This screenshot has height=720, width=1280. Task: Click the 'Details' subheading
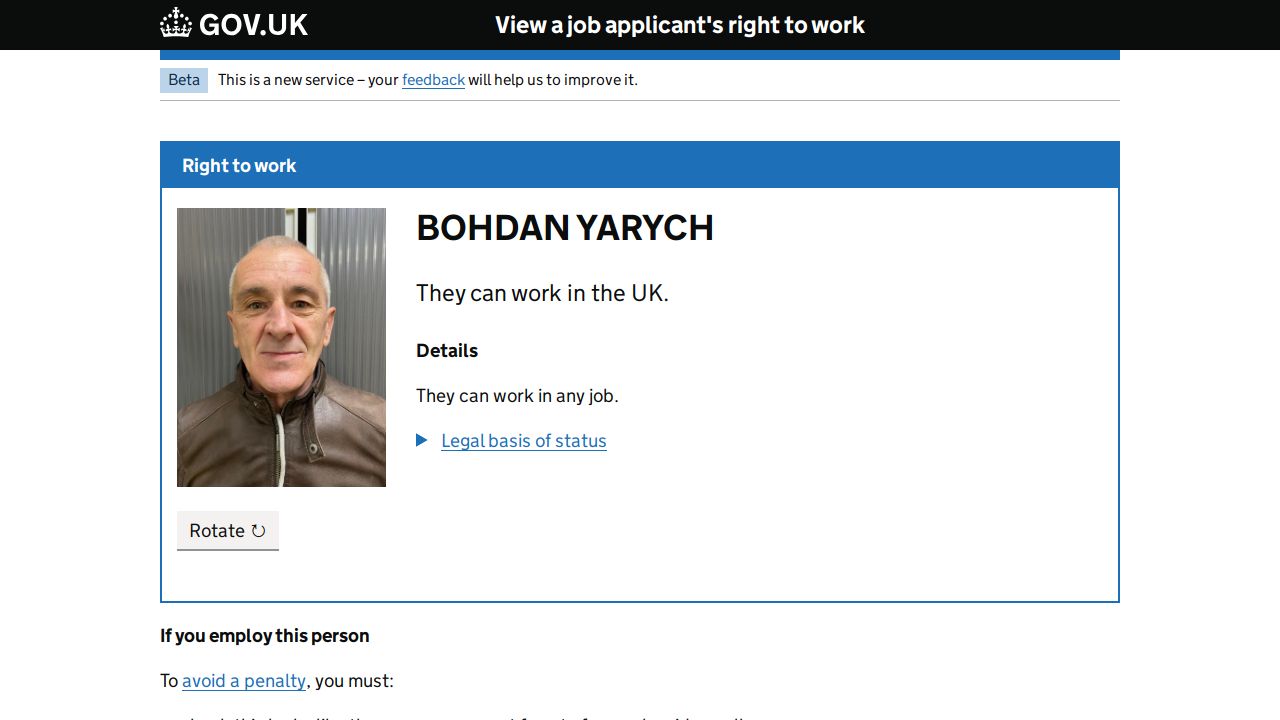pos(447,351)
